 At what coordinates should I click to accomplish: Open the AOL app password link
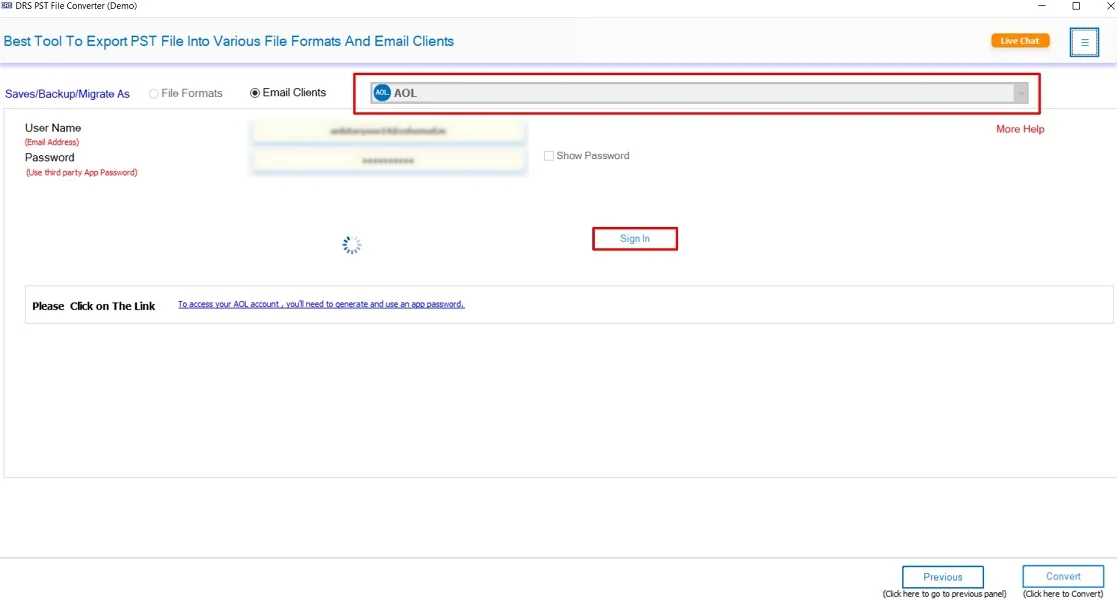[x=321, y=304]
